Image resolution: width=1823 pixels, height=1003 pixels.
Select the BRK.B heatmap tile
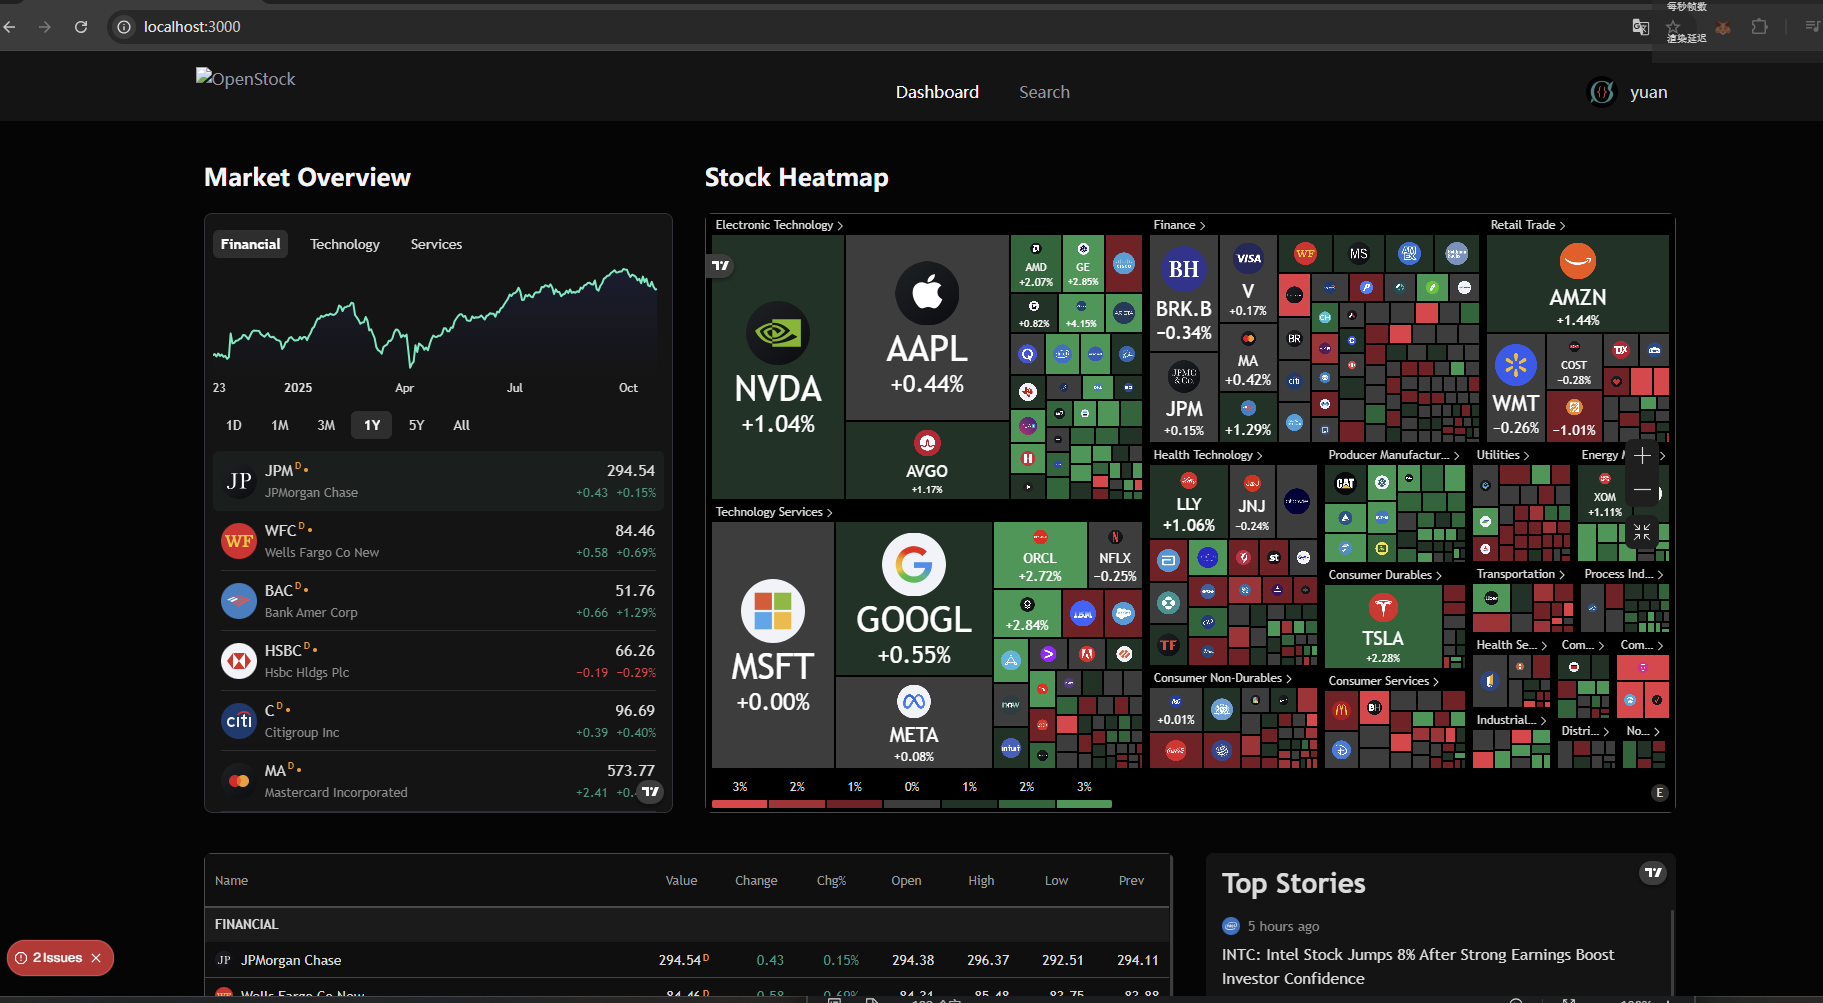(1184, 292)
